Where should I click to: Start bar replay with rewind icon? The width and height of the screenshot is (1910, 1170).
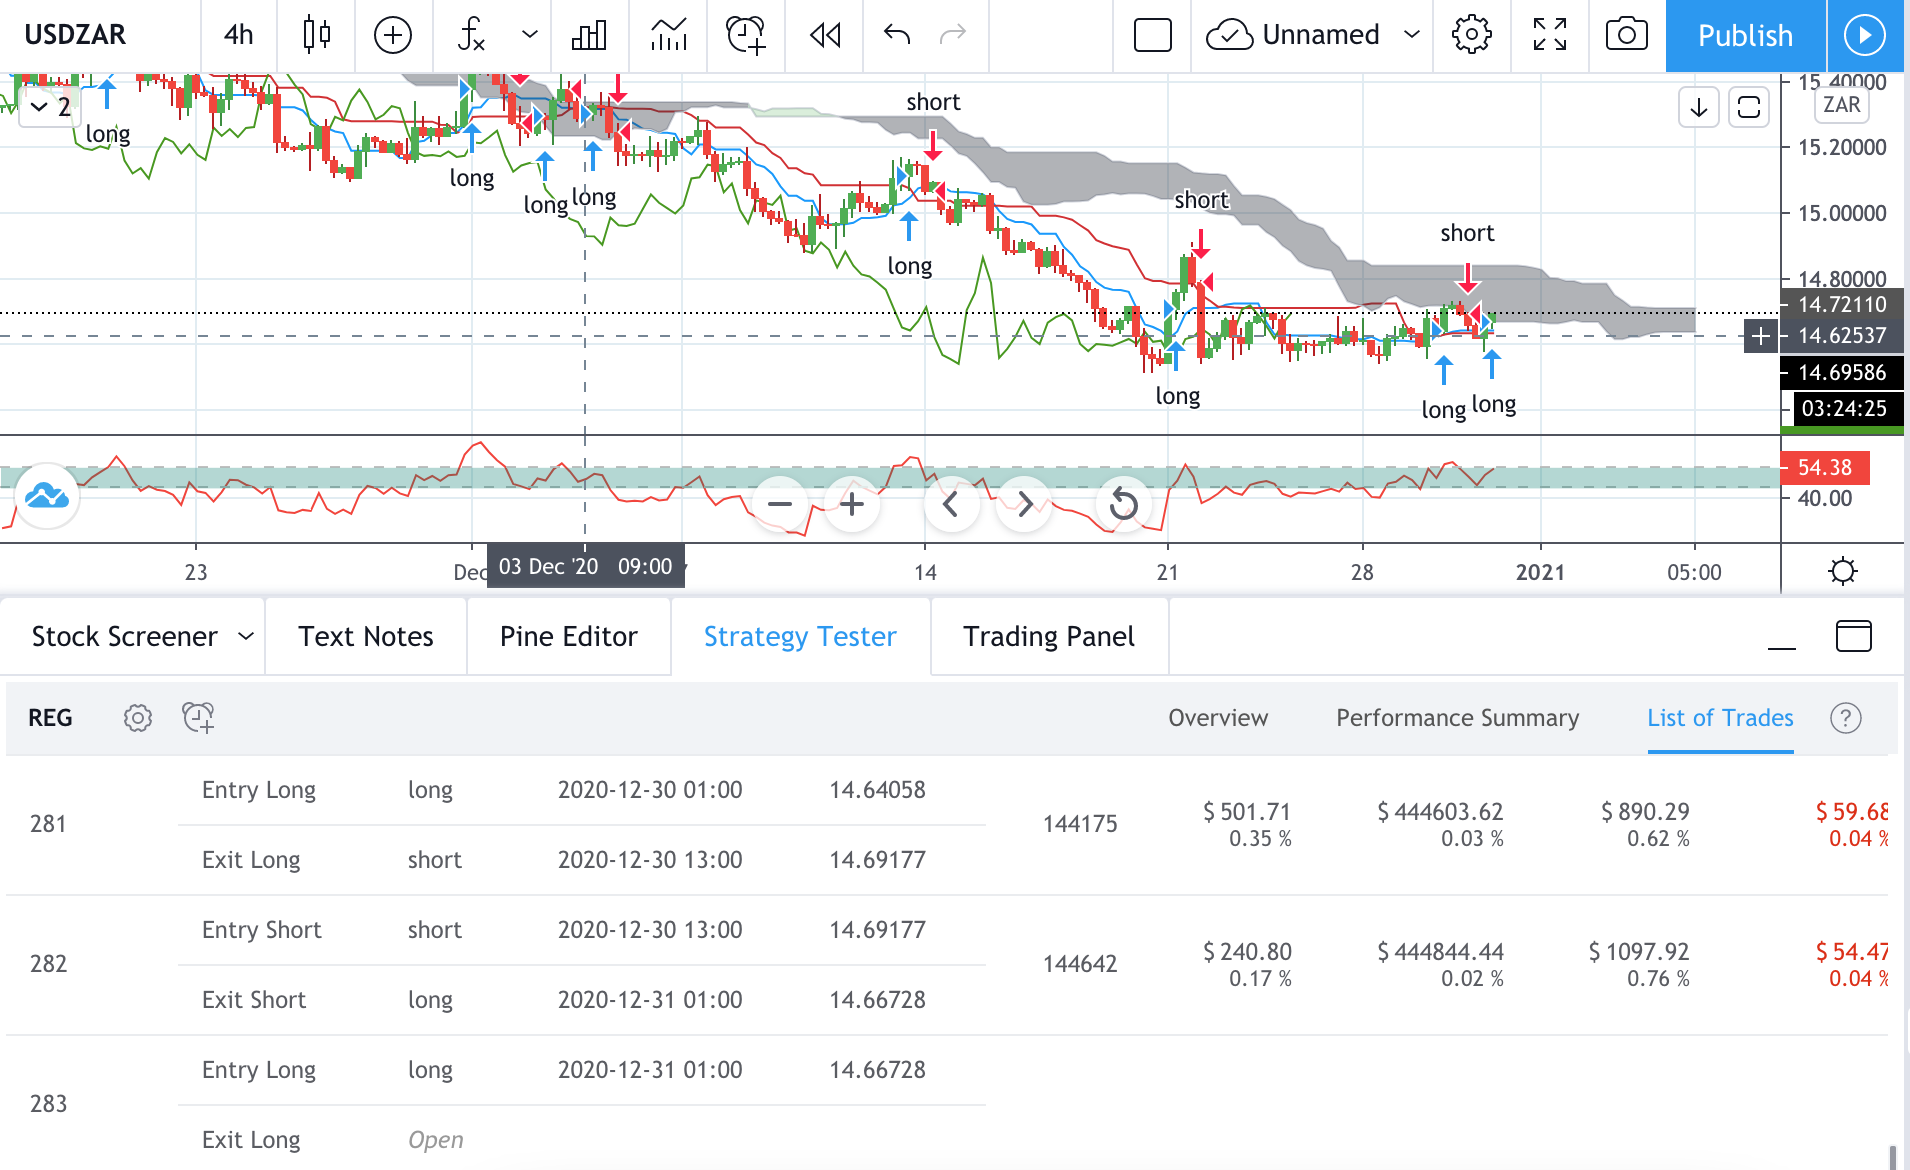click(825, 35)
